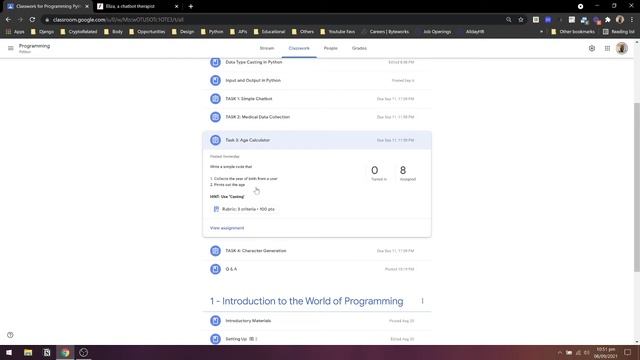Show more bookmarks via the overflow chevron
The width and height of the screenshot is (640, 360).
pos(542,31)
